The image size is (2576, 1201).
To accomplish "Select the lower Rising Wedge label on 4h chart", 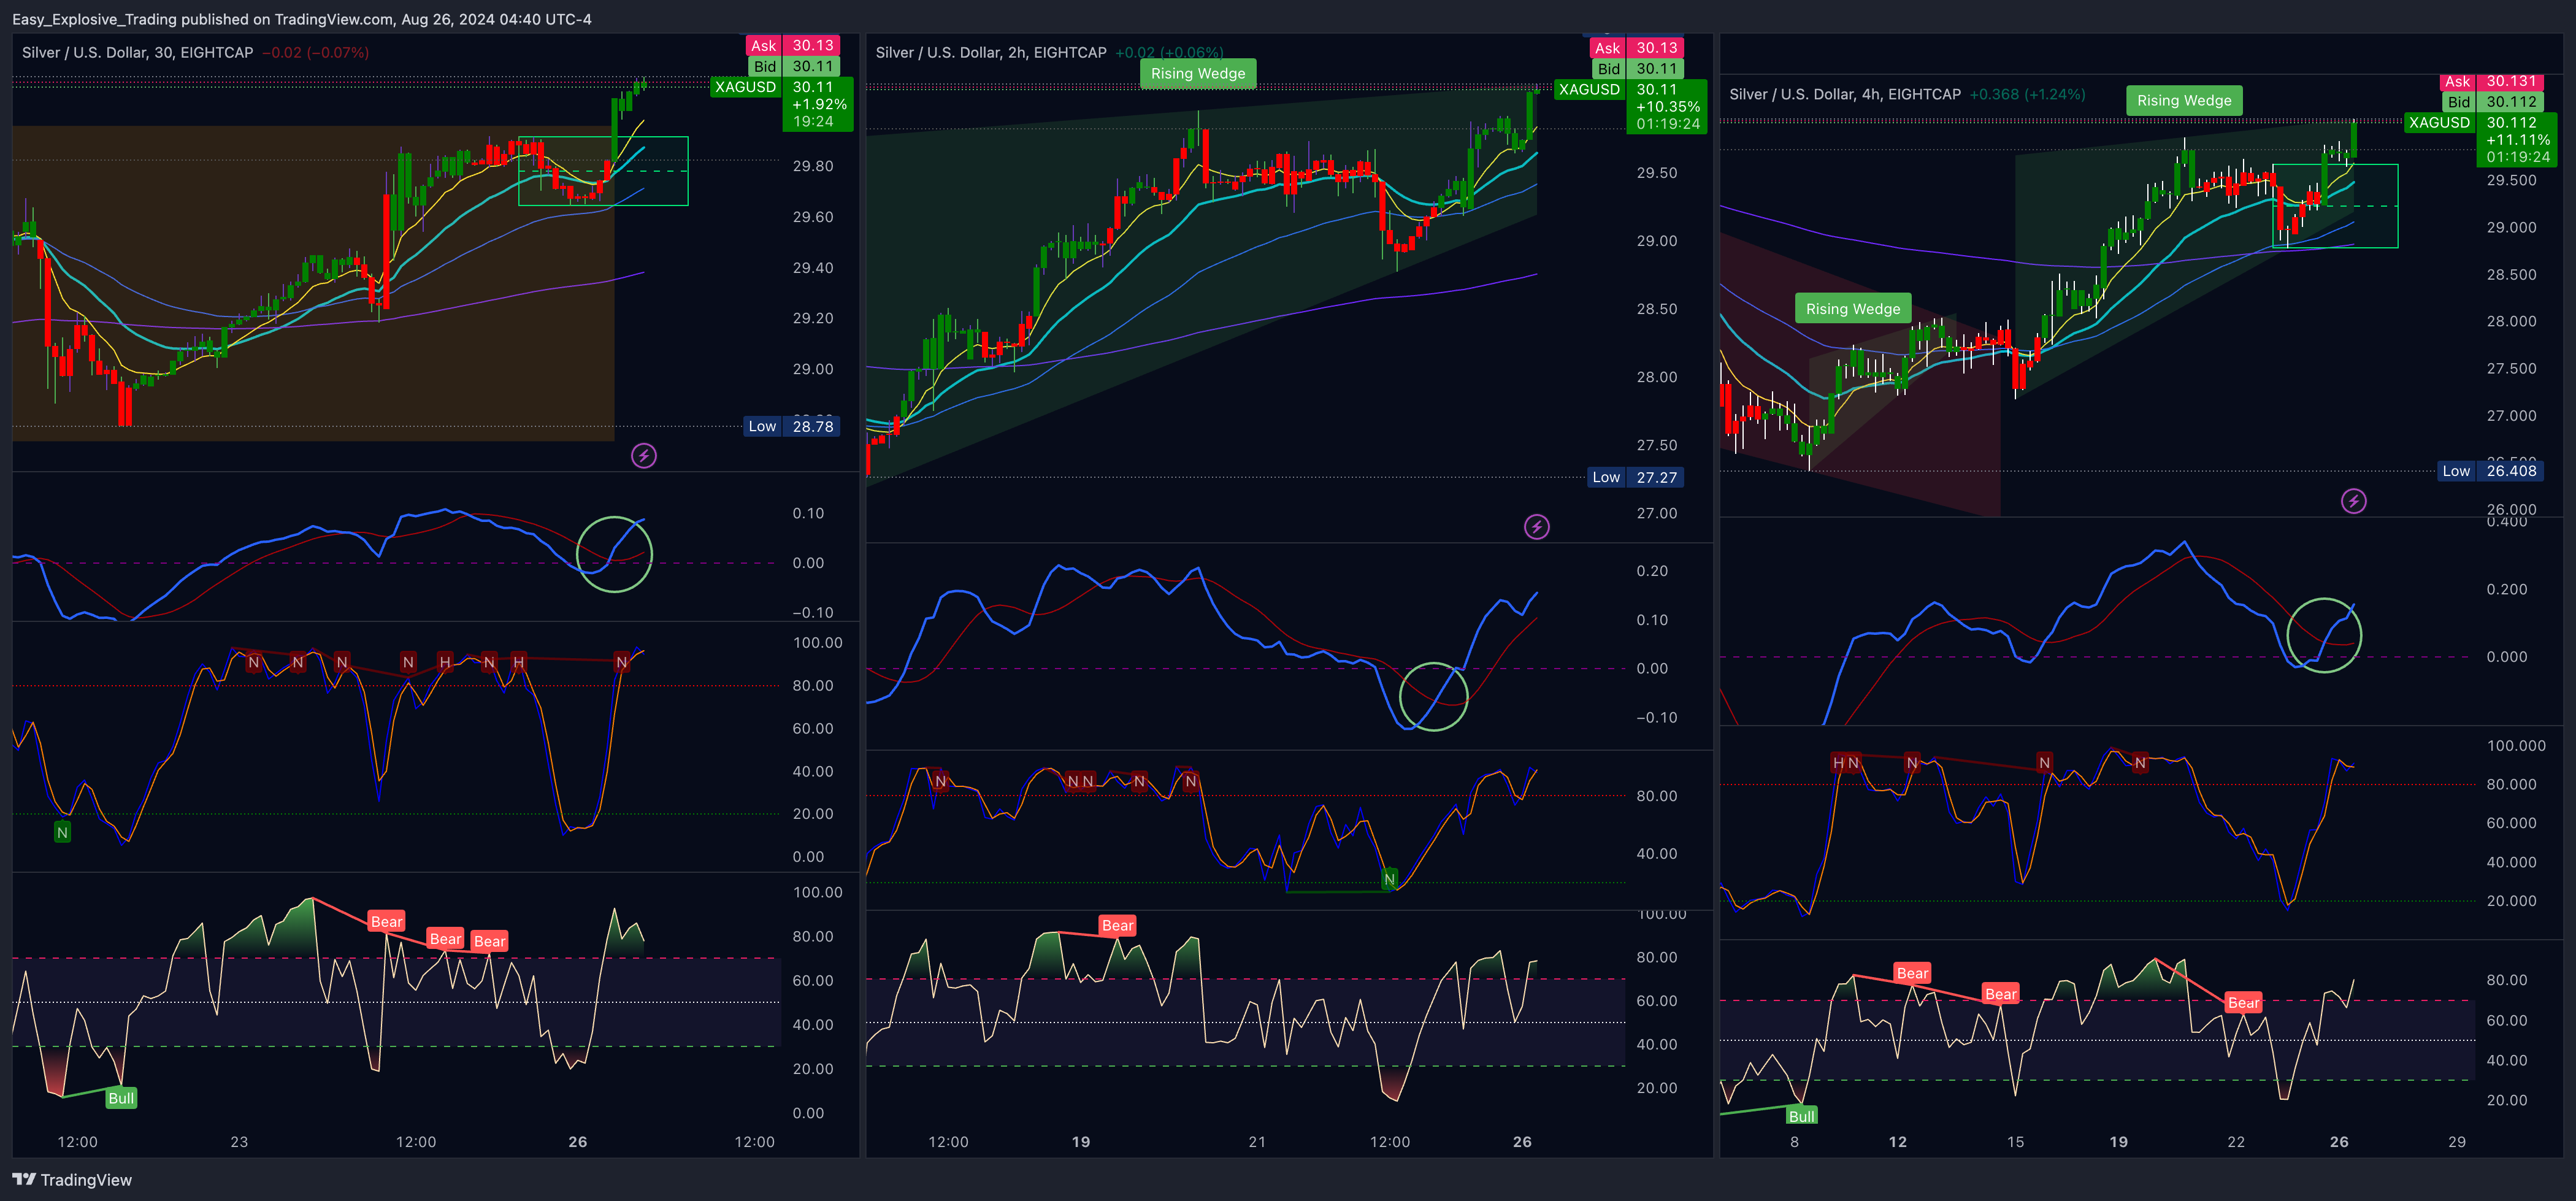I will [1853, 309].
